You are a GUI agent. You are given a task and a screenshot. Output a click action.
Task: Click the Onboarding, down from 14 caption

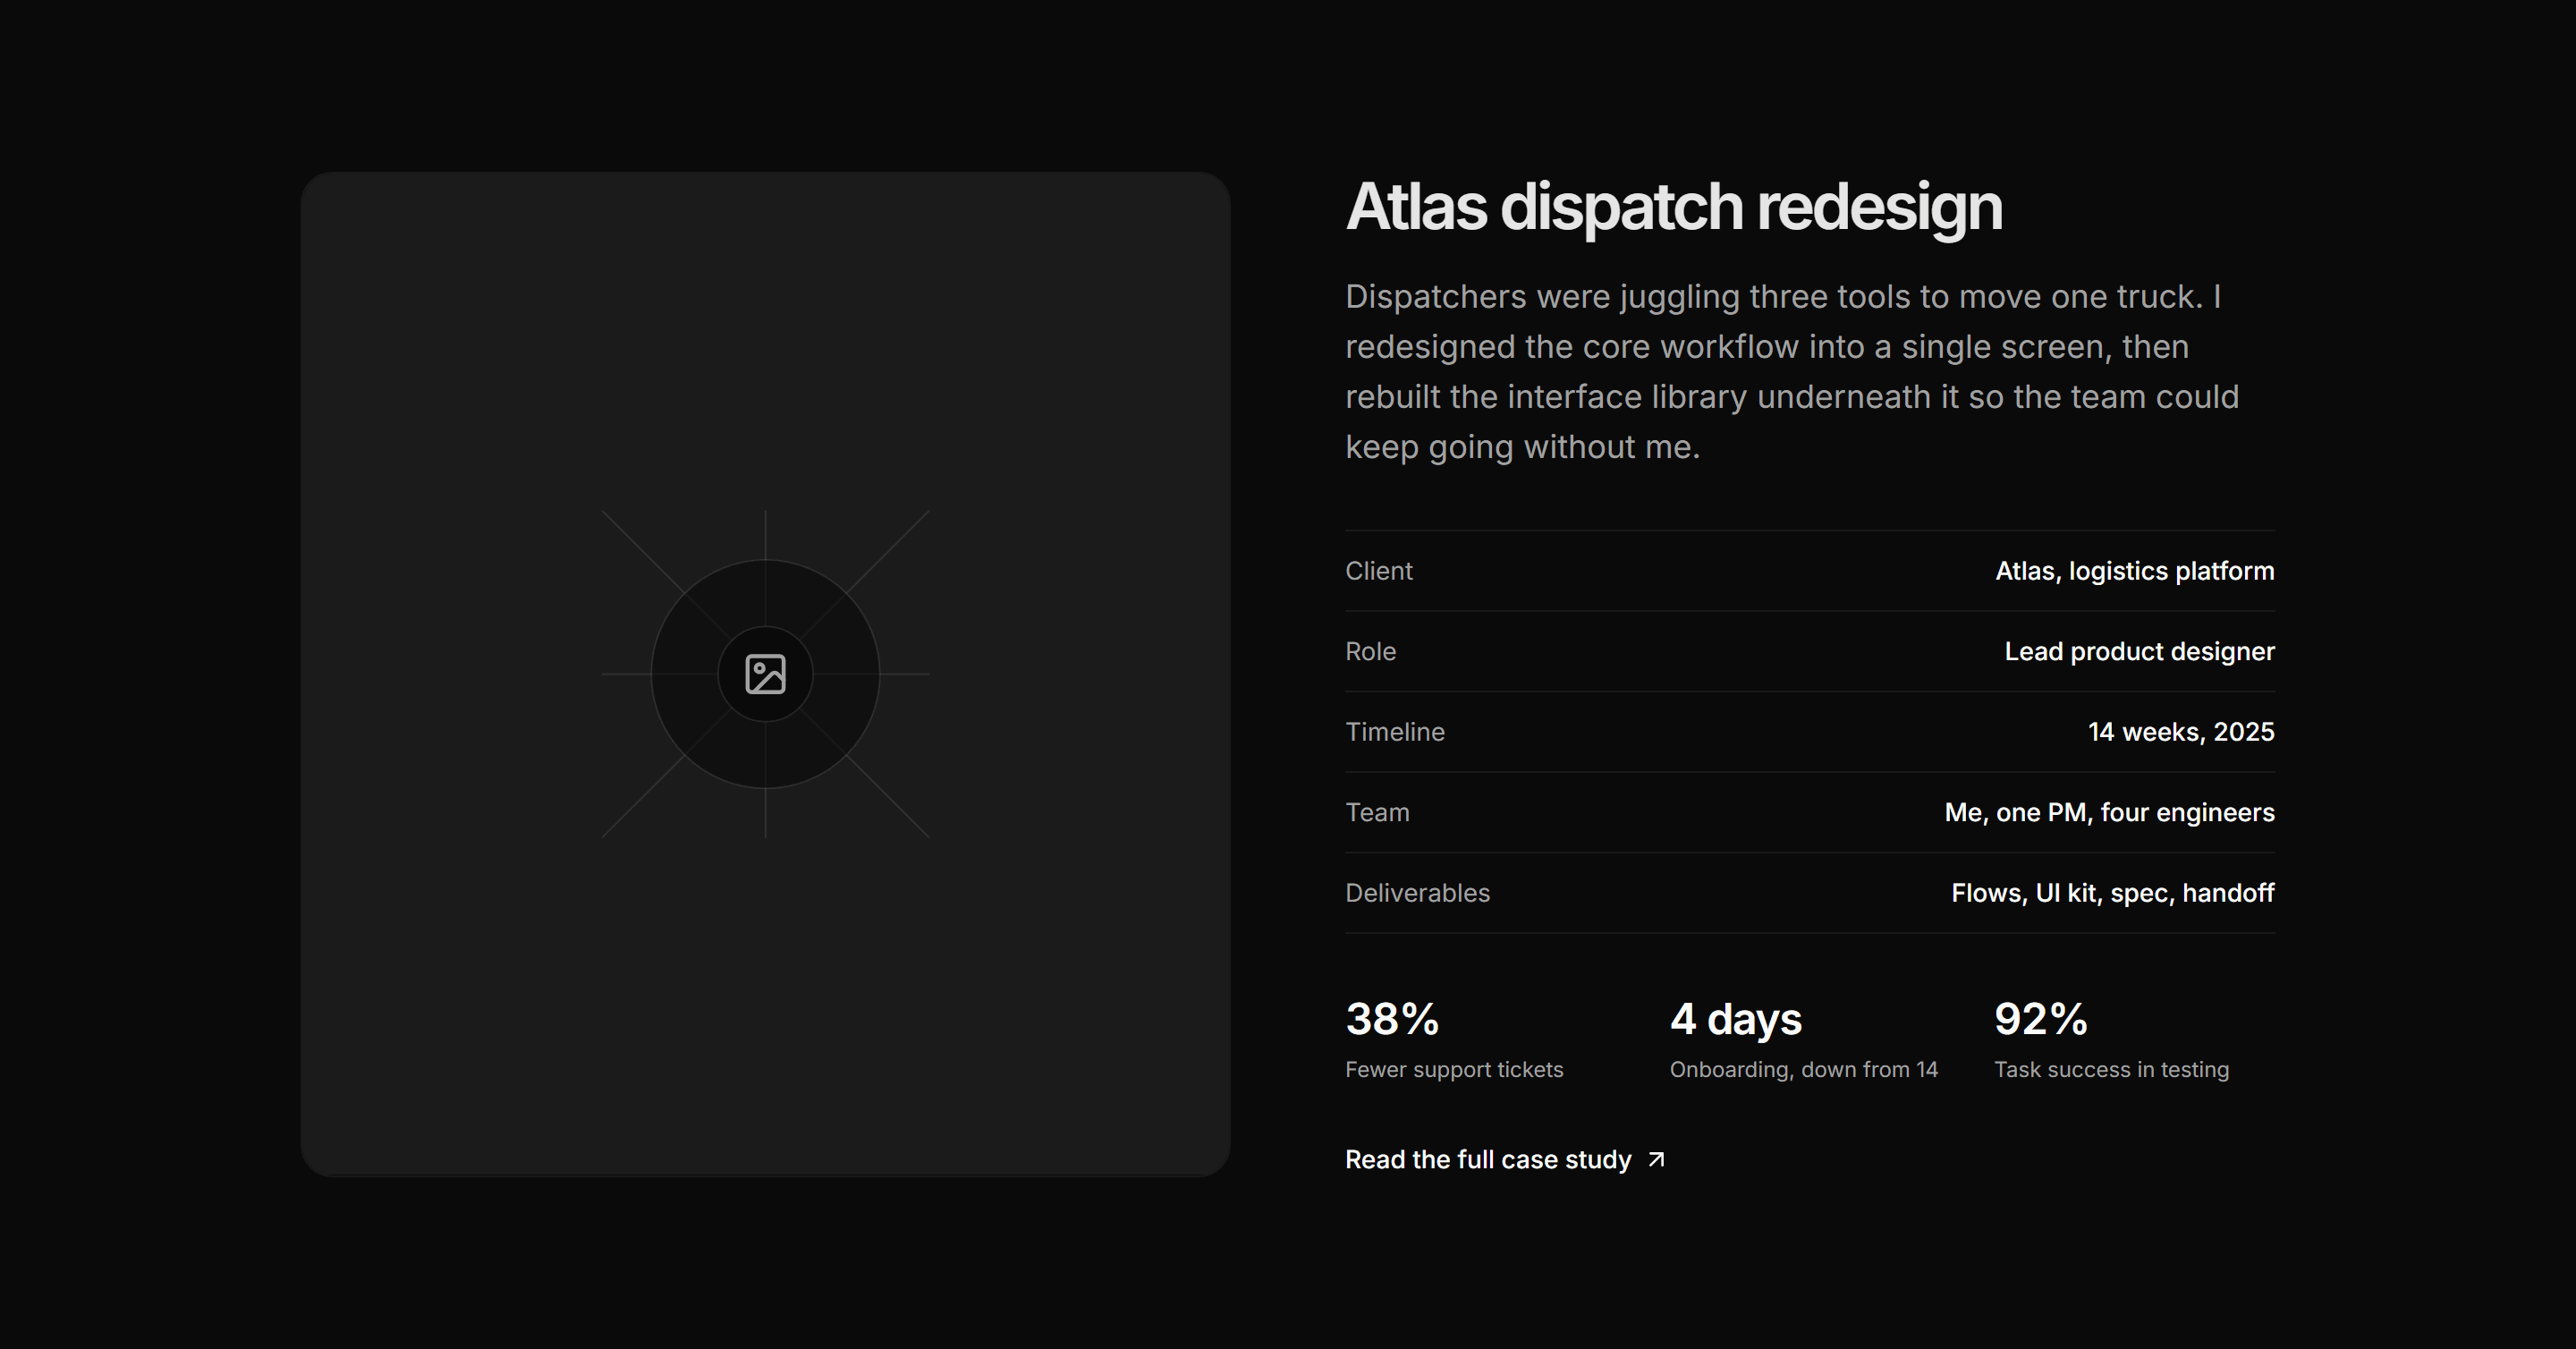click(x=1803, y=1070)
